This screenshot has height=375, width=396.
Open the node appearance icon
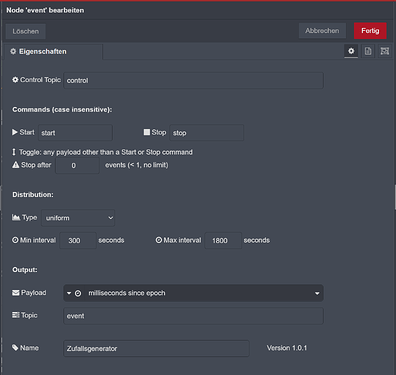tap(385, 51)
